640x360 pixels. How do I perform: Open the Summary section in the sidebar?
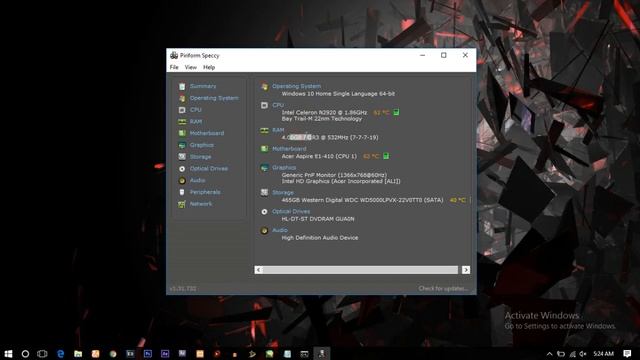coord(203,86)
